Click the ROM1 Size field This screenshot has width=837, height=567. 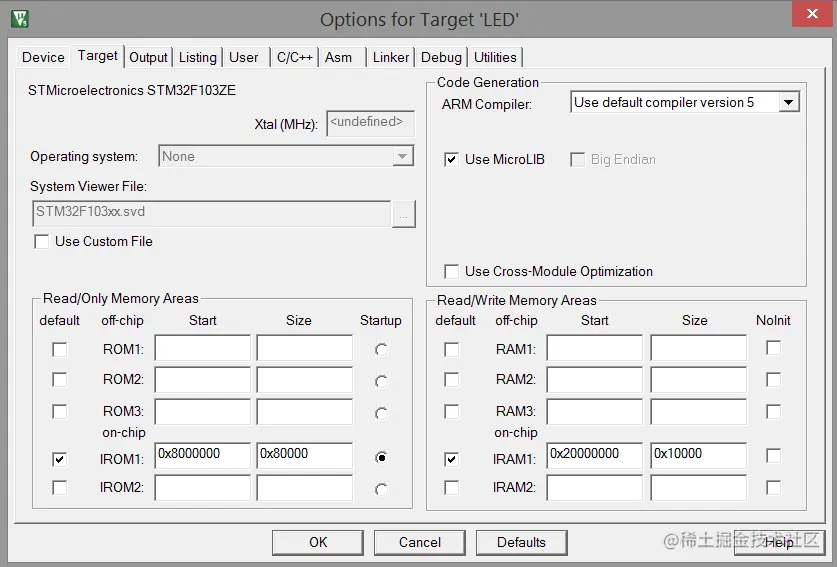coord(305,348)
